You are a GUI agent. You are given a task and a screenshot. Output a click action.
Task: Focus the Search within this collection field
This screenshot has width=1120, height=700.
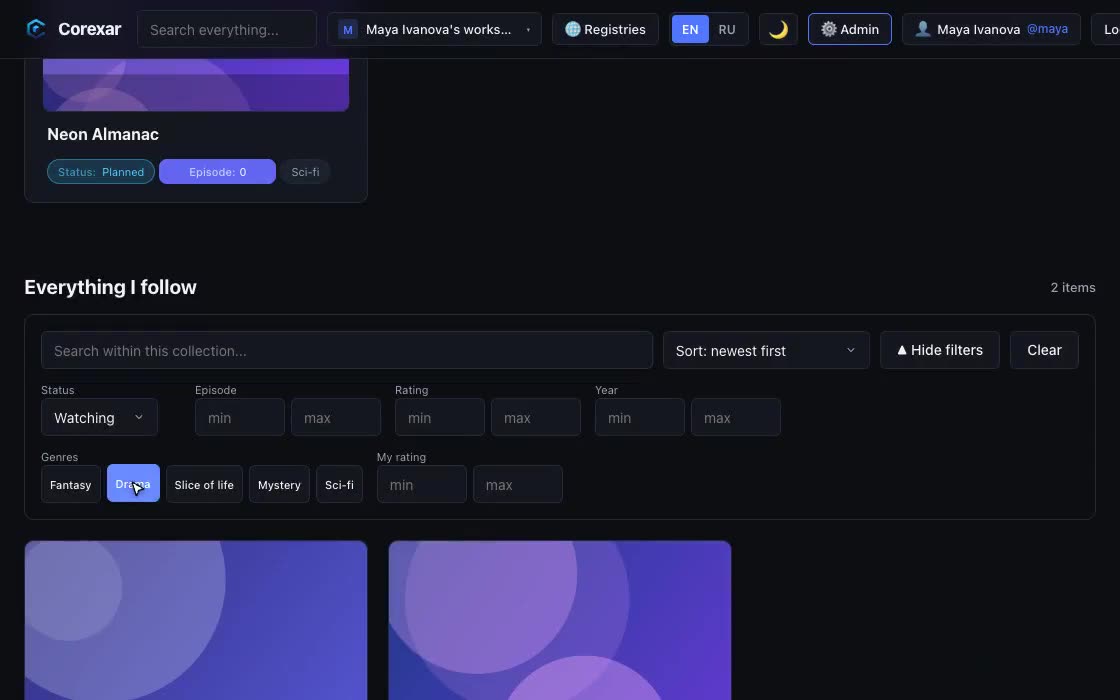click(347, 350)
